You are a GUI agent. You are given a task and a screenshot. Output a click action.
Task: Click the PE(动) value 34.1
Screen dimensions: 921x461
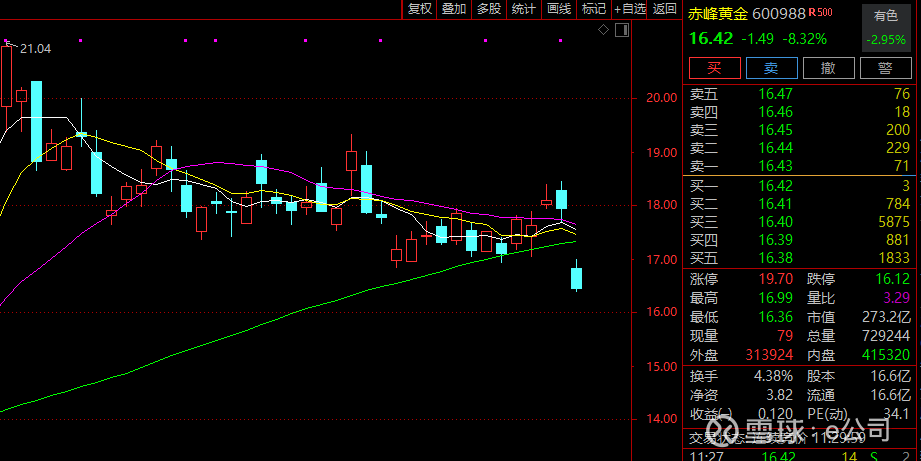pos(896,414)
